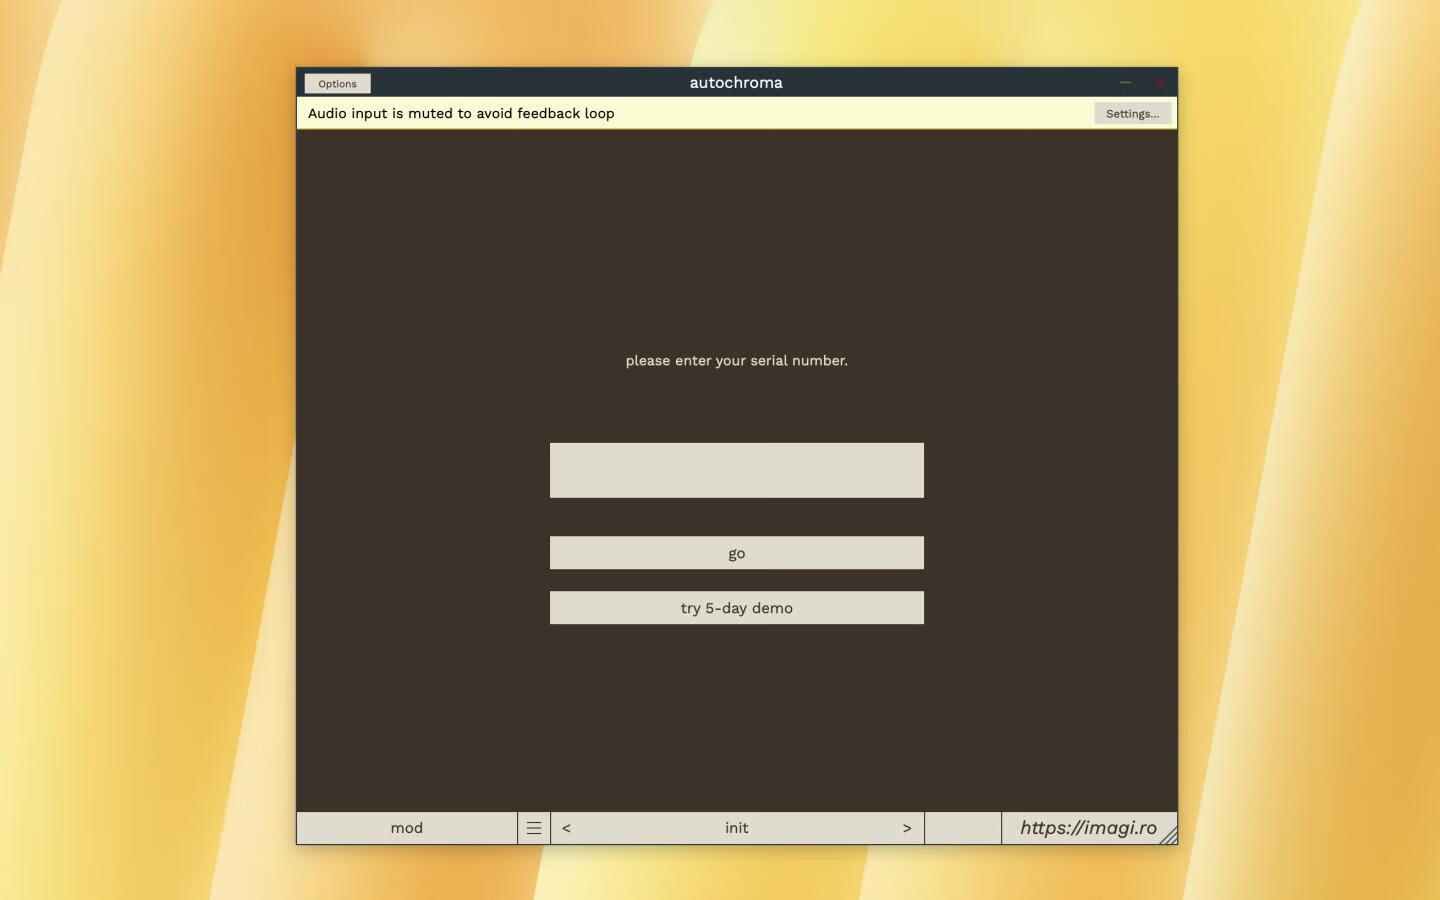The image size is (1440, 900).
Task: Go to next preset with > arrow
Action: [907, 828]
